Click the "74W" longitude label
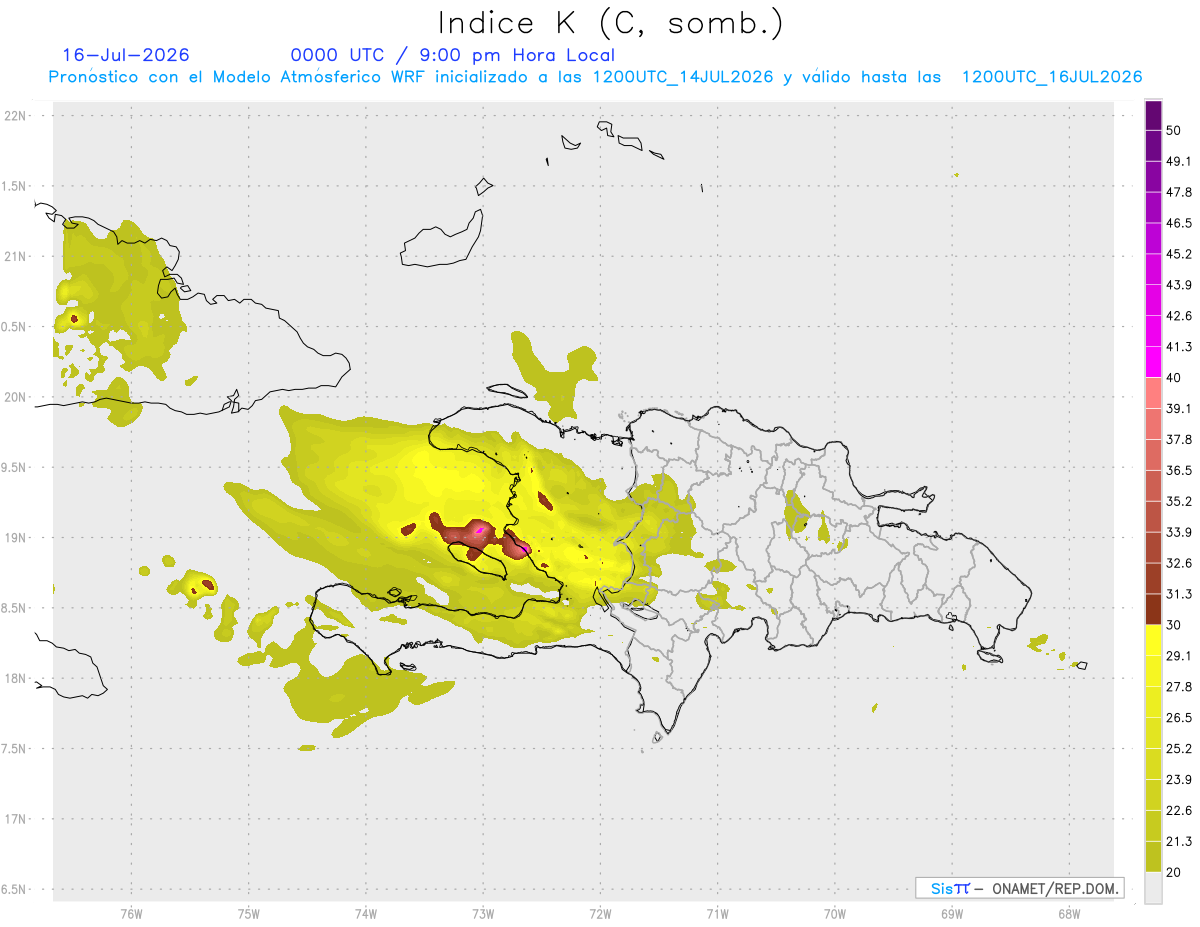The width and height of the screenshot is (1200, 927). pyautogui.click(x=365, y=913)
